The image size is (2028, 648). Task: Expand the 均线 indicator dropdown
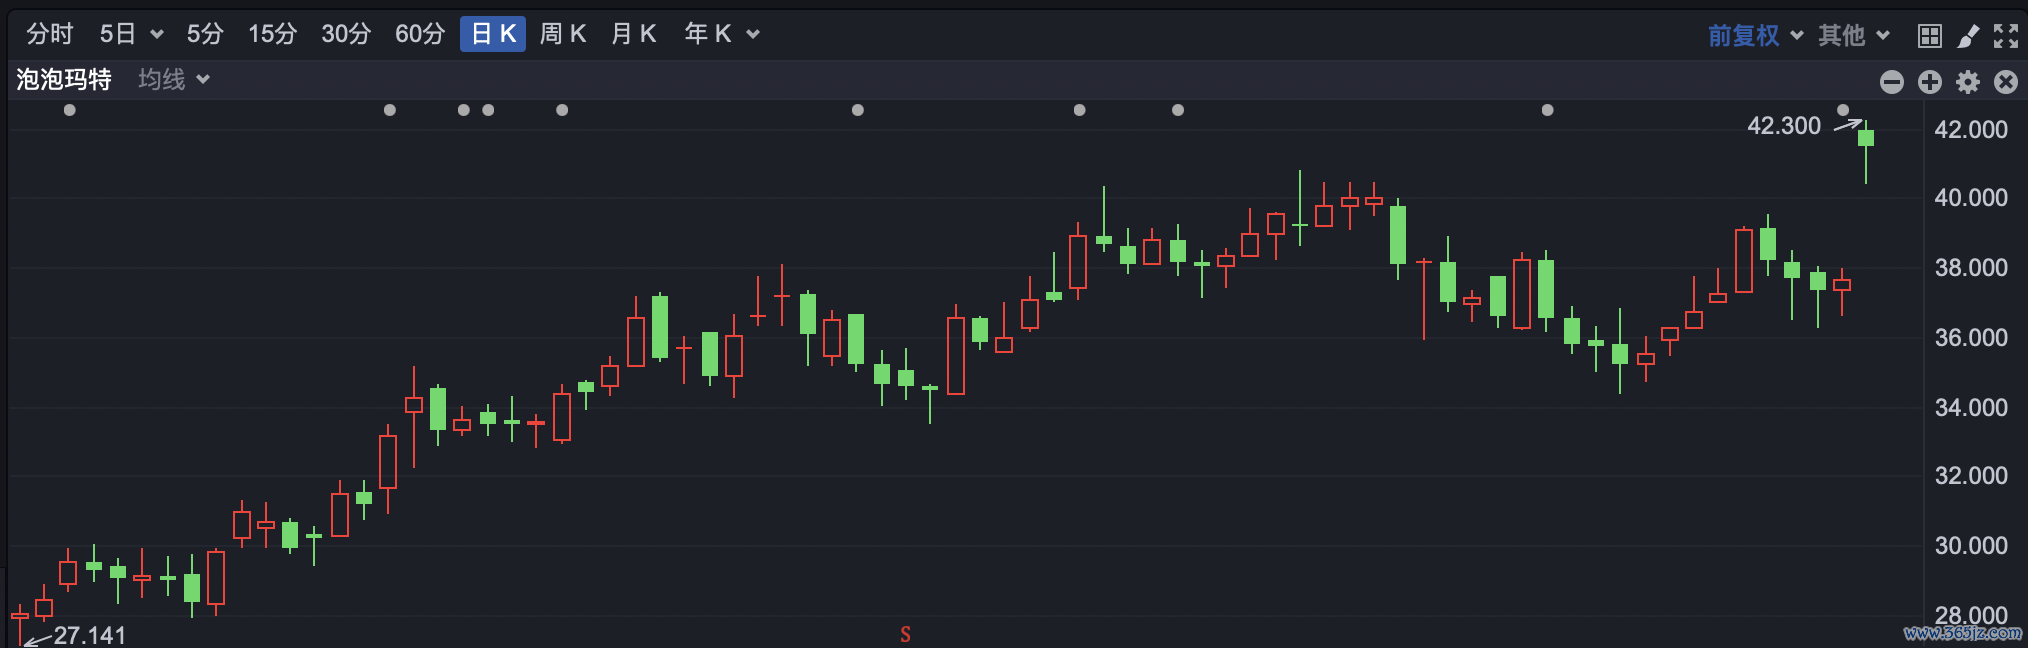[174, 80]
